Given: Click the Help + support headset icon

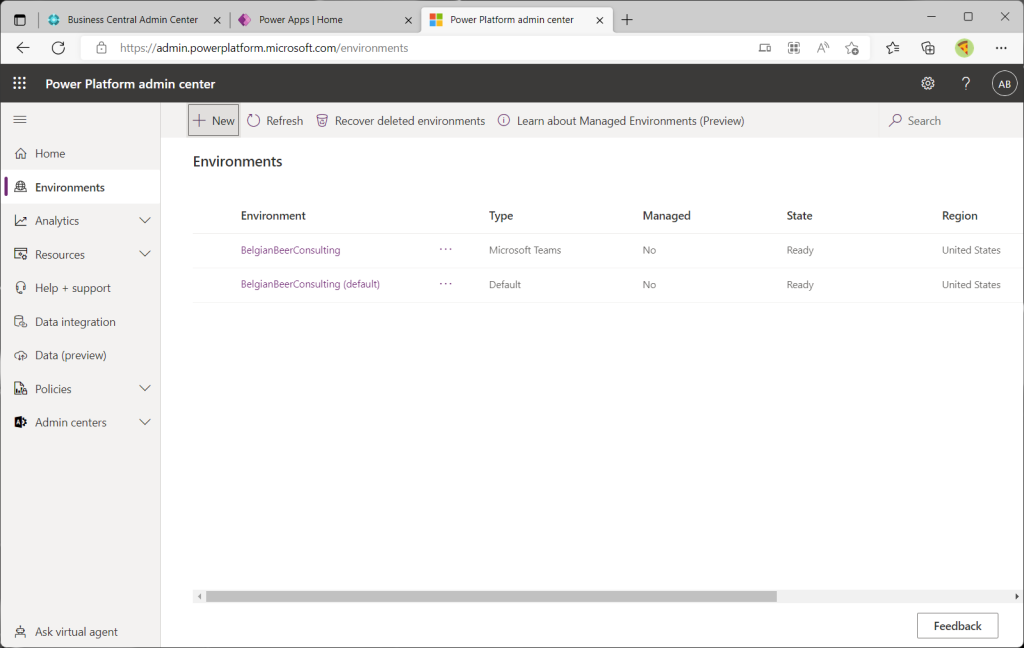Looking at the screenshot, I should point(21,288).
